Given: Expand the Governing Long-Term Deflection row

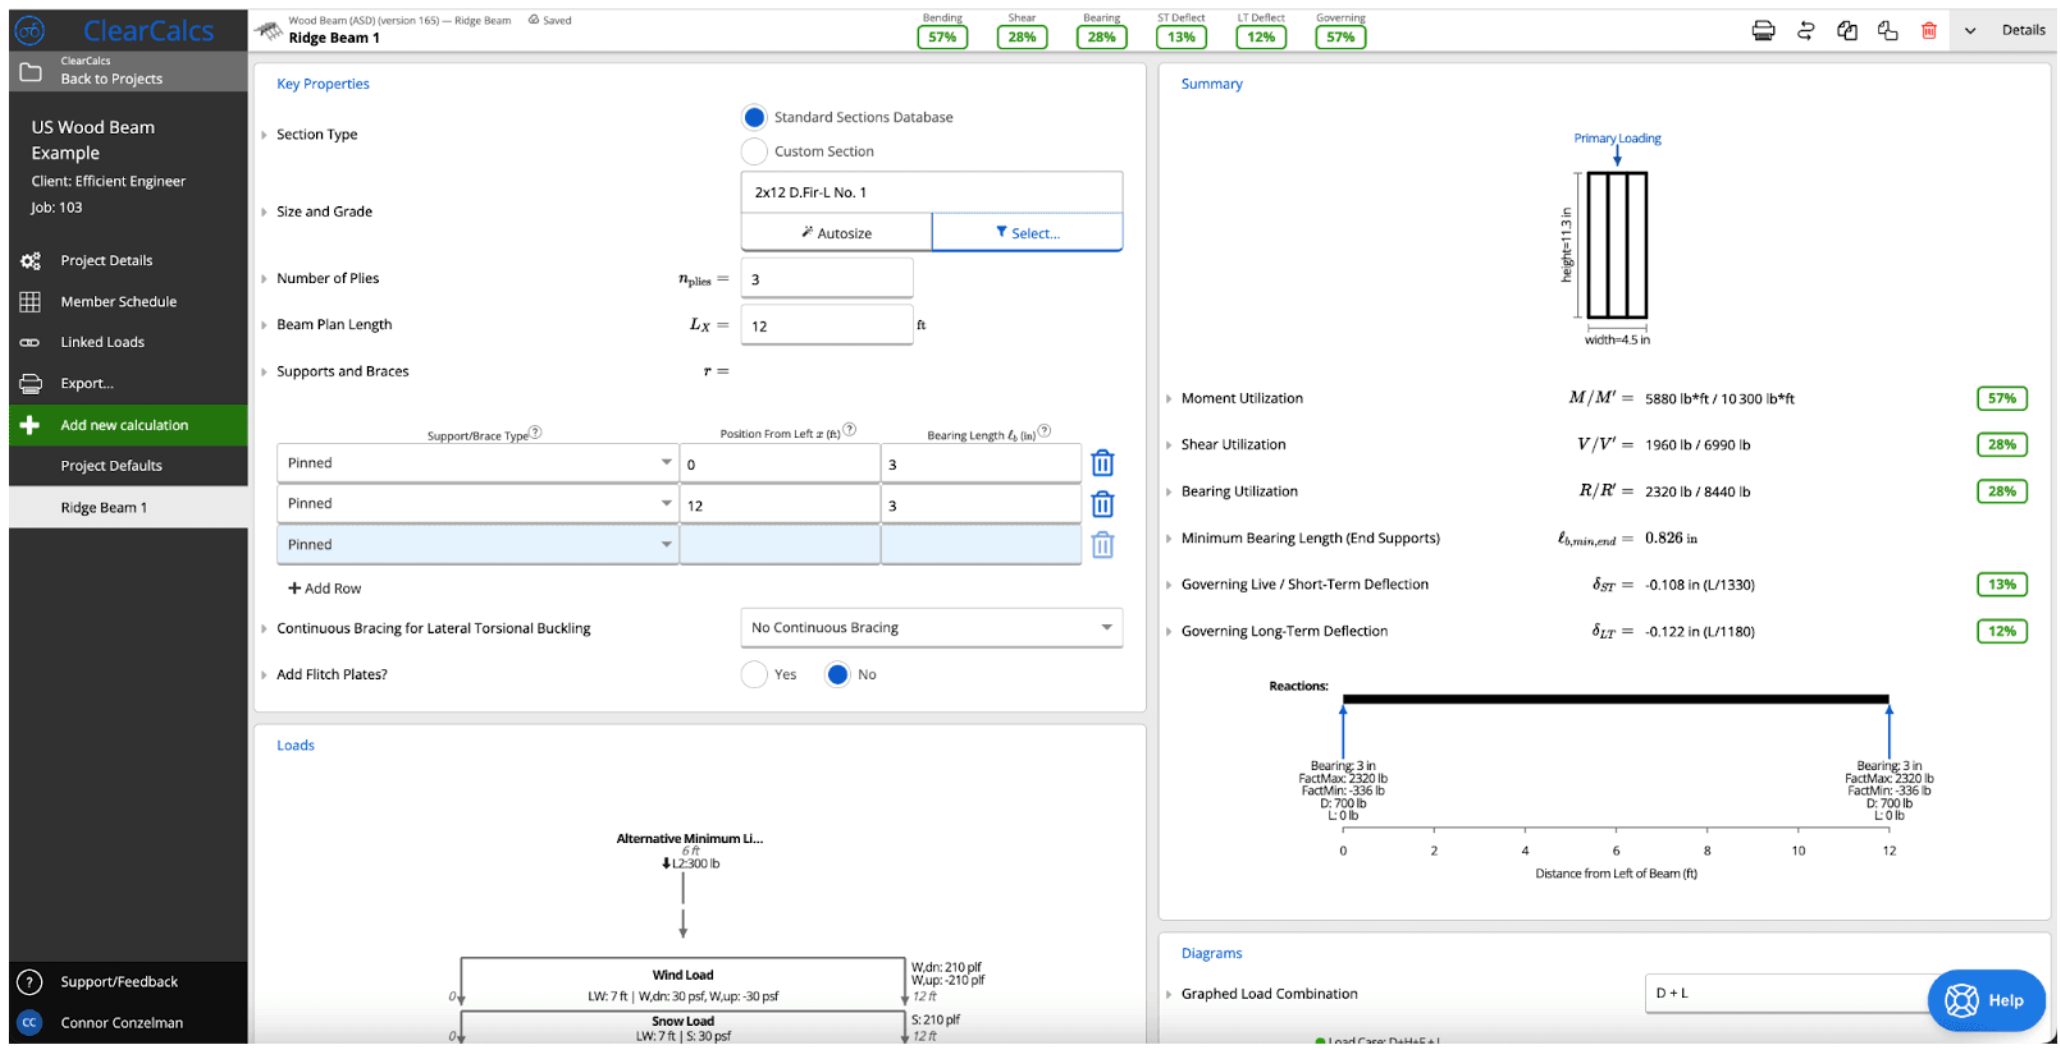Looking at the screenshot, I should point(1168,632).
